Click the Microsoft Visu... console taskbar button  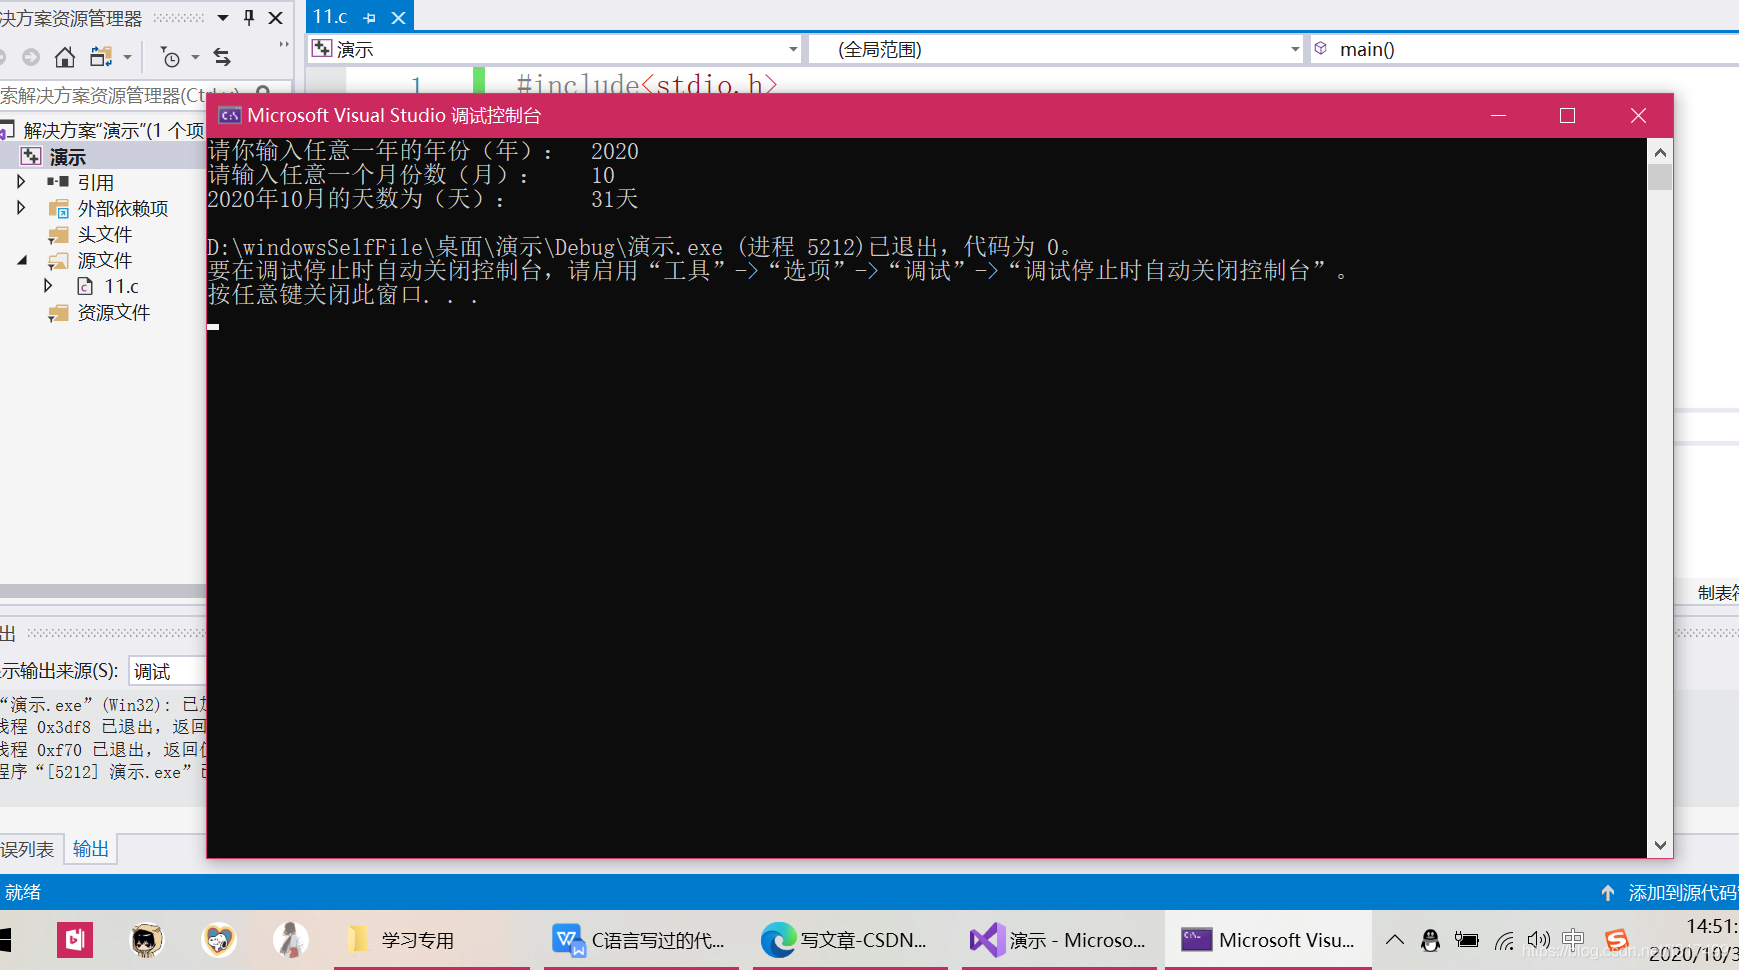(1268, 940)
